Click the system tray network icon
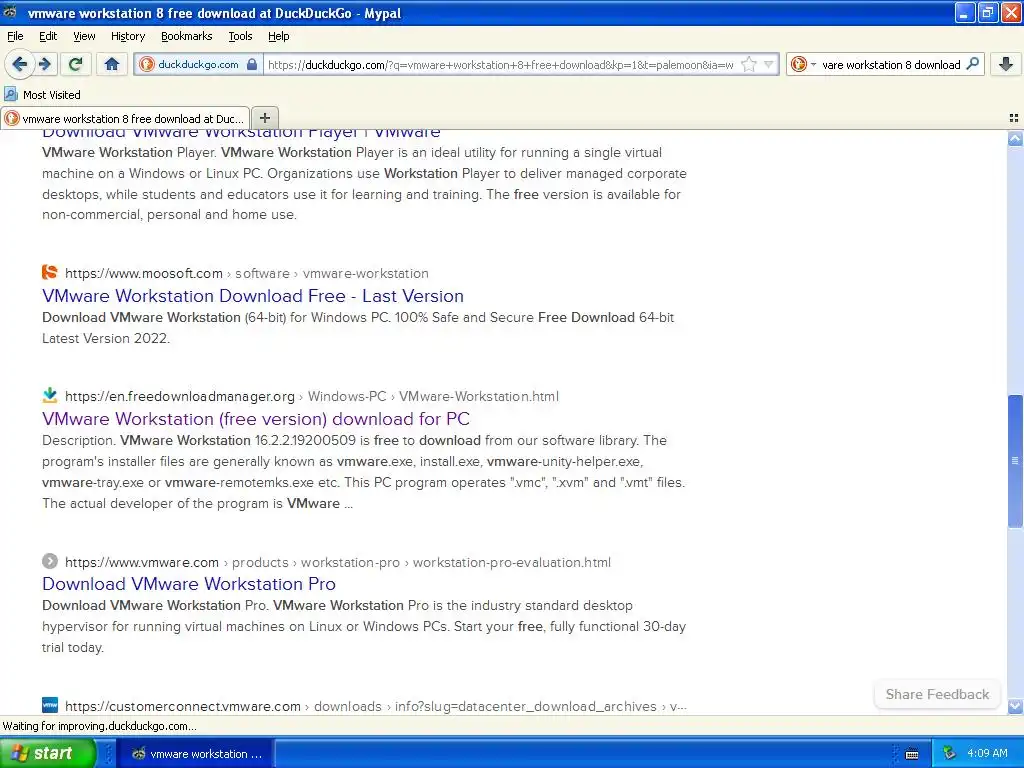 (x=949, y=754)
